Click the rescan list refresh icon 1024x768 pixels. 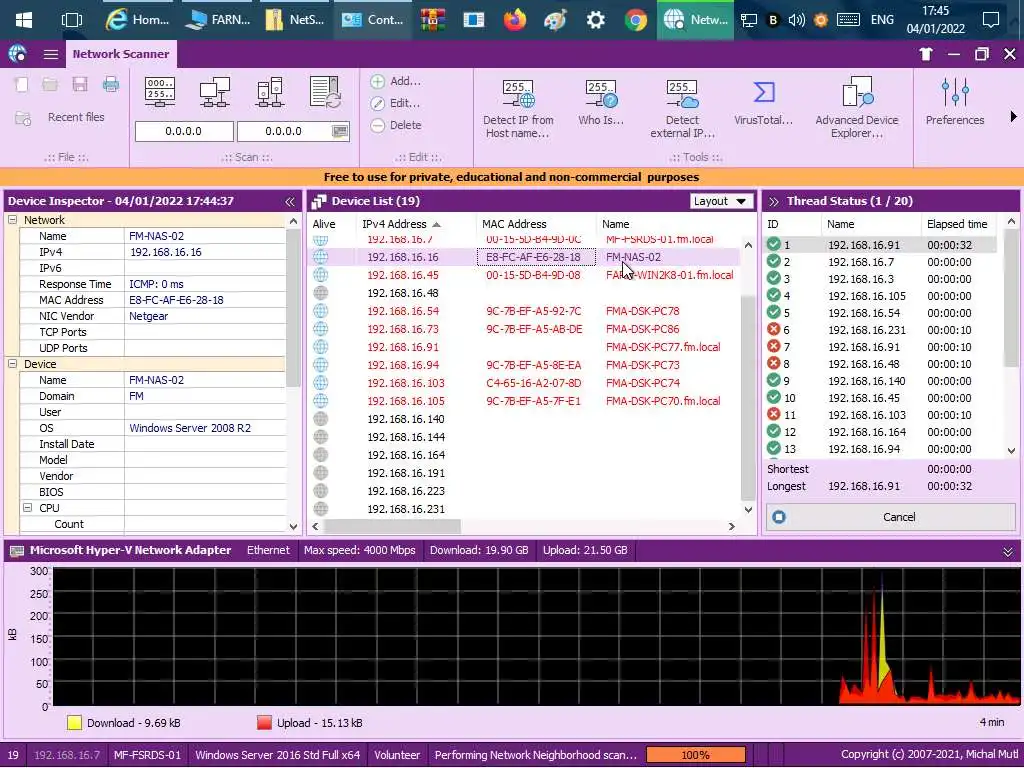325,92
